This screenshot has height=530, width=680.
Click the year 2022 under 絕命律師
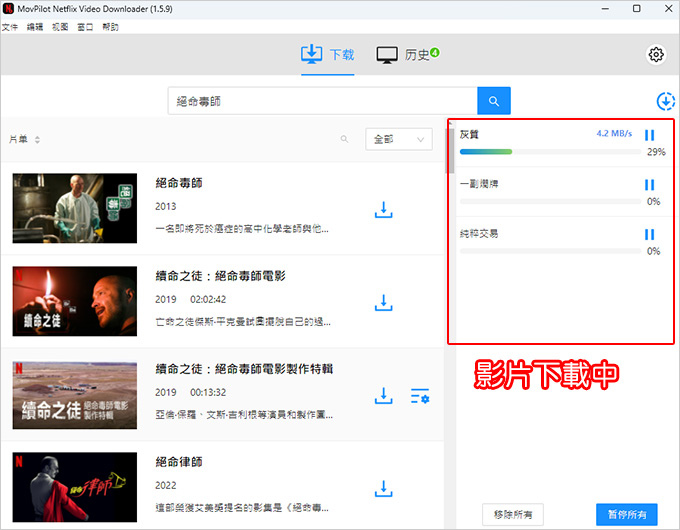166,485
